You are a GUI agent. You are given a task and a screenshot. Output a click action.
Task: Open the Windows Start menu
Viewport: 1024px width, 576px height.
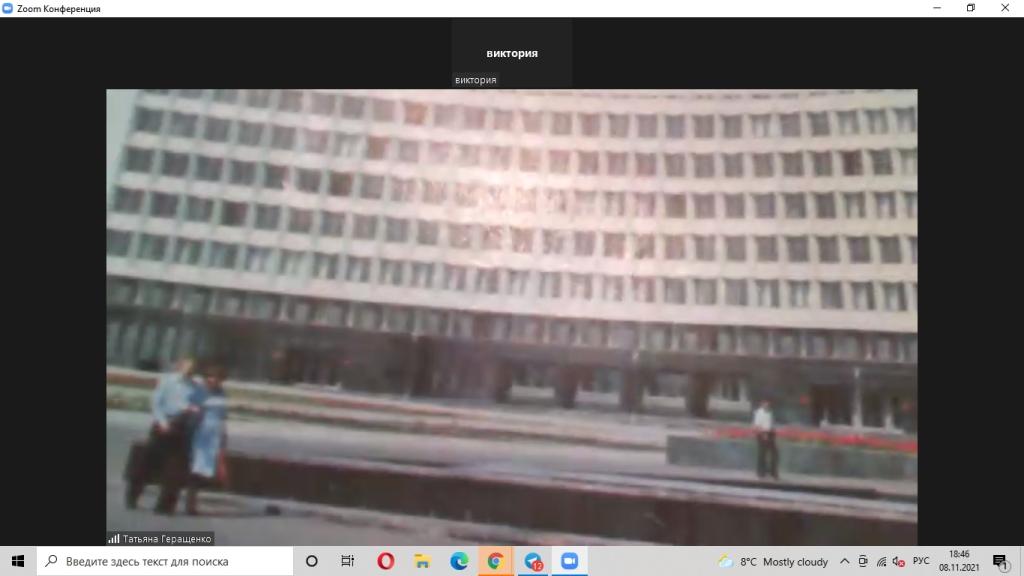[x=18, y=561]
